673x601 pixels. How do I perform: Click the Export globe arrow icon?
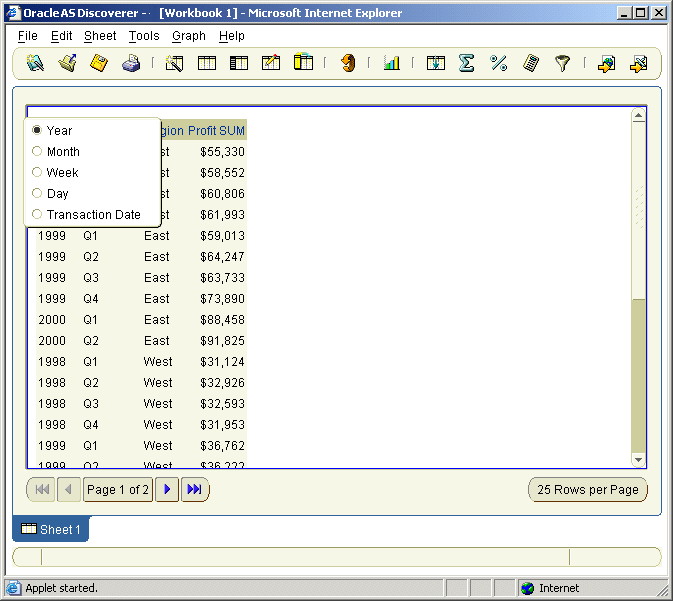coord(606,64)
